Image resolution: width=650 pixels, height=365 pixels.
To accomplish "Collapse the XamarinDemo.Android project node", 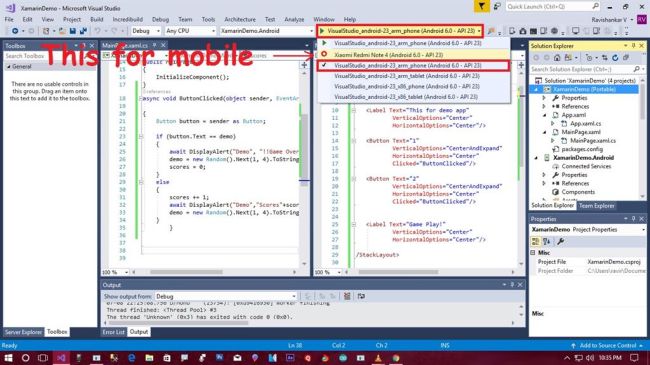I will pyautogui.click(x=536, y=158).
